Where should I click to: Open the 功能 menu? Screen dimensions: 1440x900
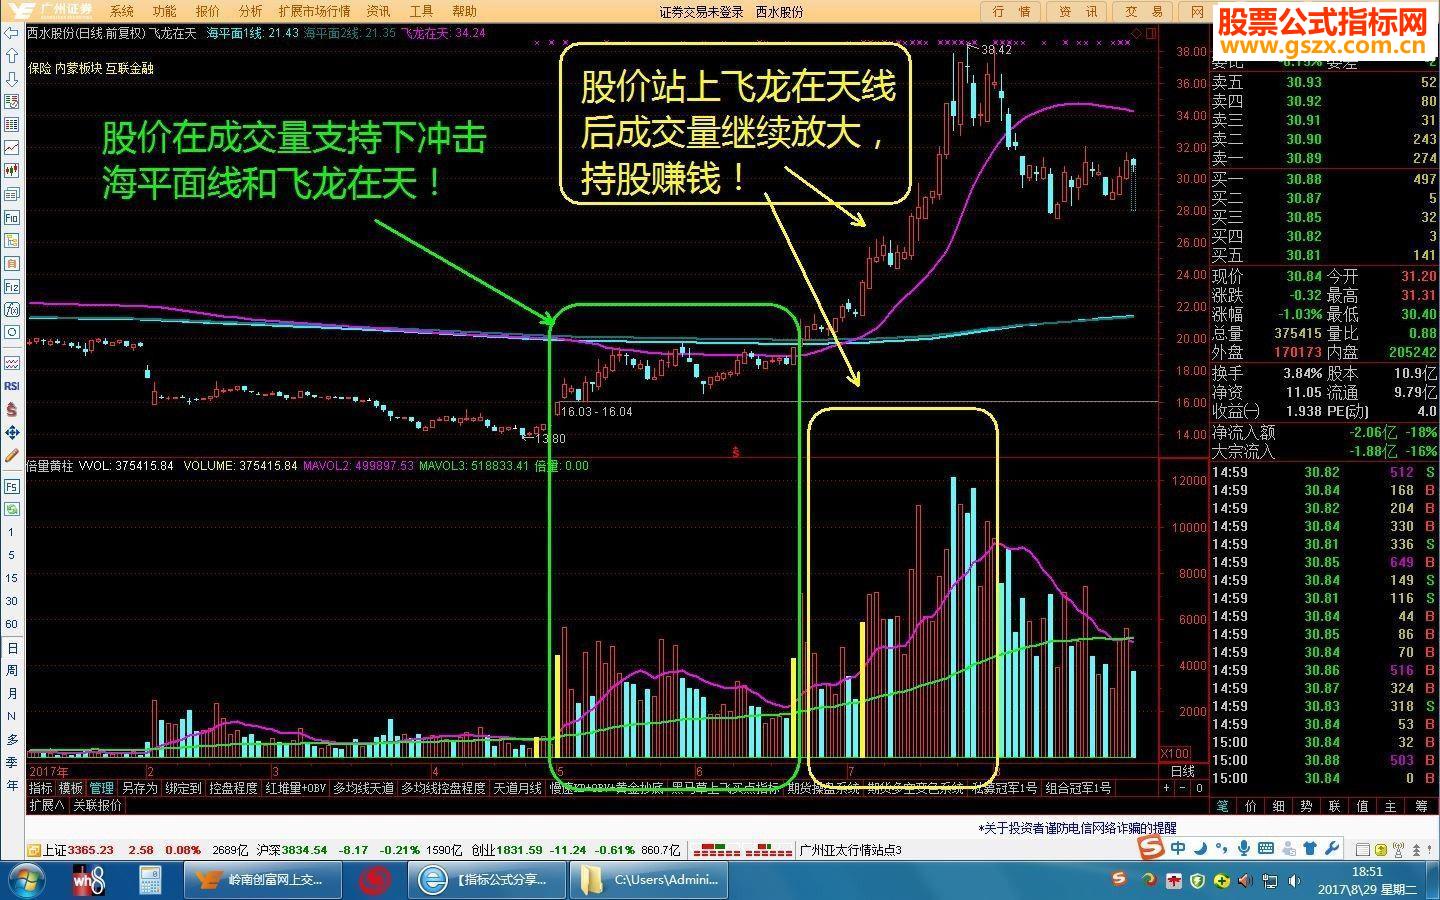coord(164,11)
